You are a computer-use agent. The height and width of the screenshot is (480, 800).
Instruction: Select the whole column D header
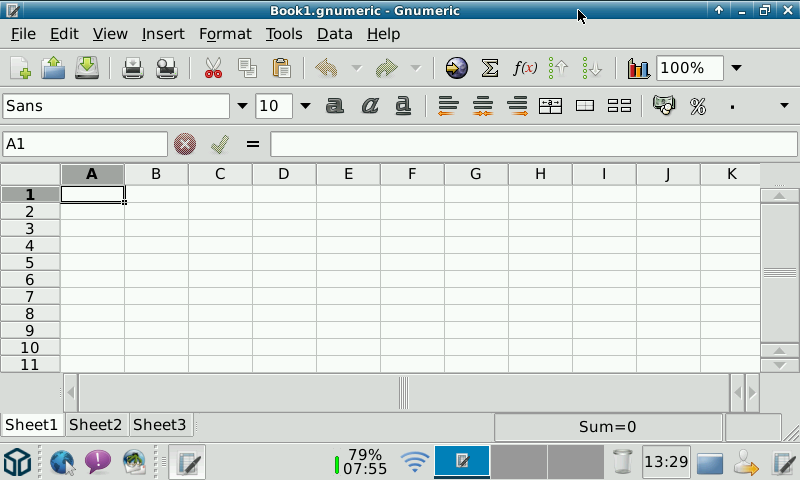tap(284, 174)
